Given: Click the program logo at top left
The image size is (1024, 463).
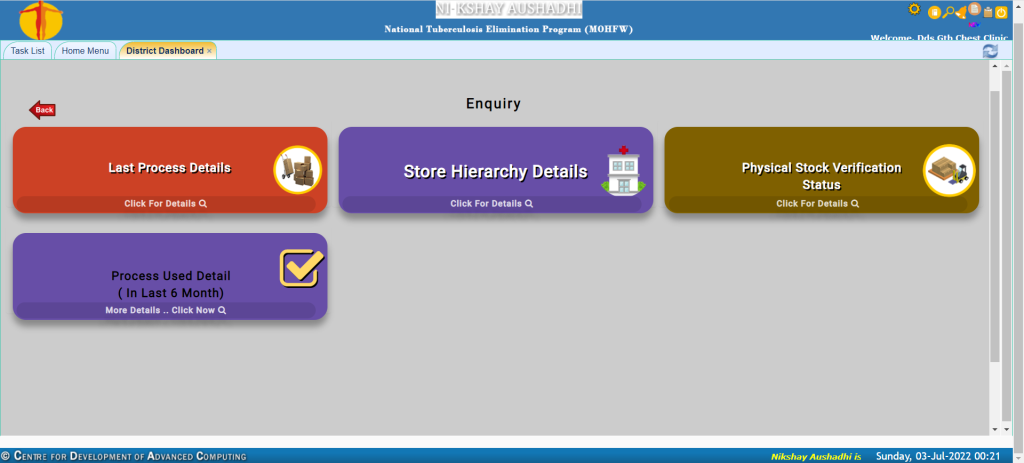Looking at the screenshot, I should point(40,20).
